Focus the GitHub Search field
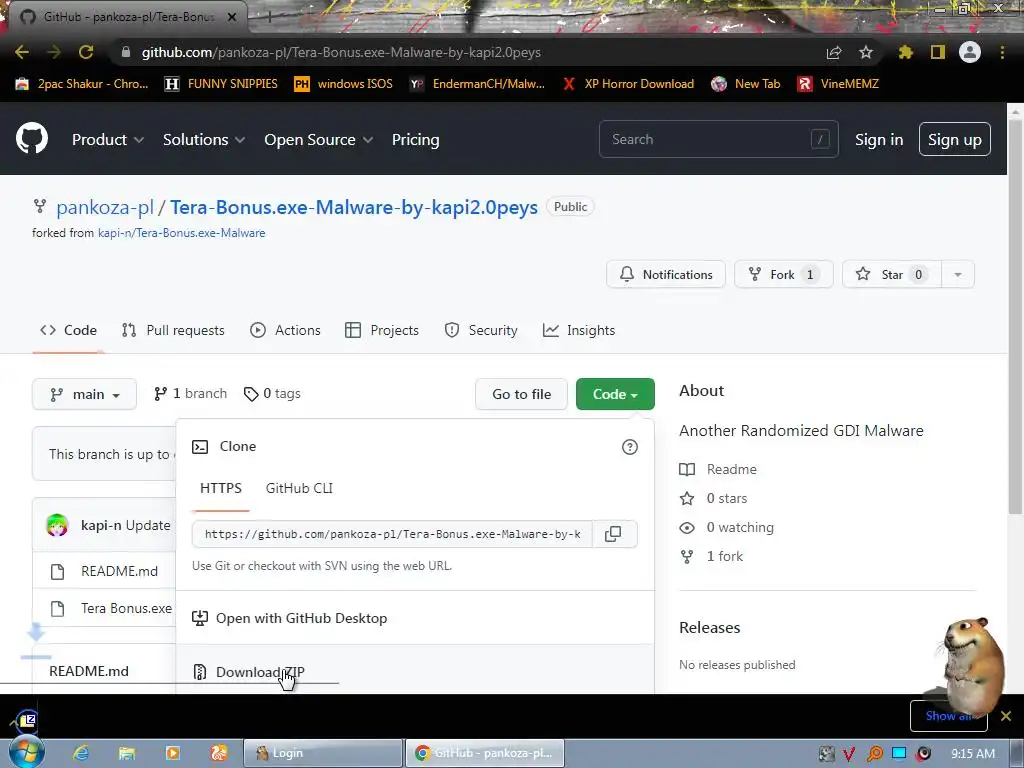Viewport: 1024px width, 768px height. click(718, 139)
